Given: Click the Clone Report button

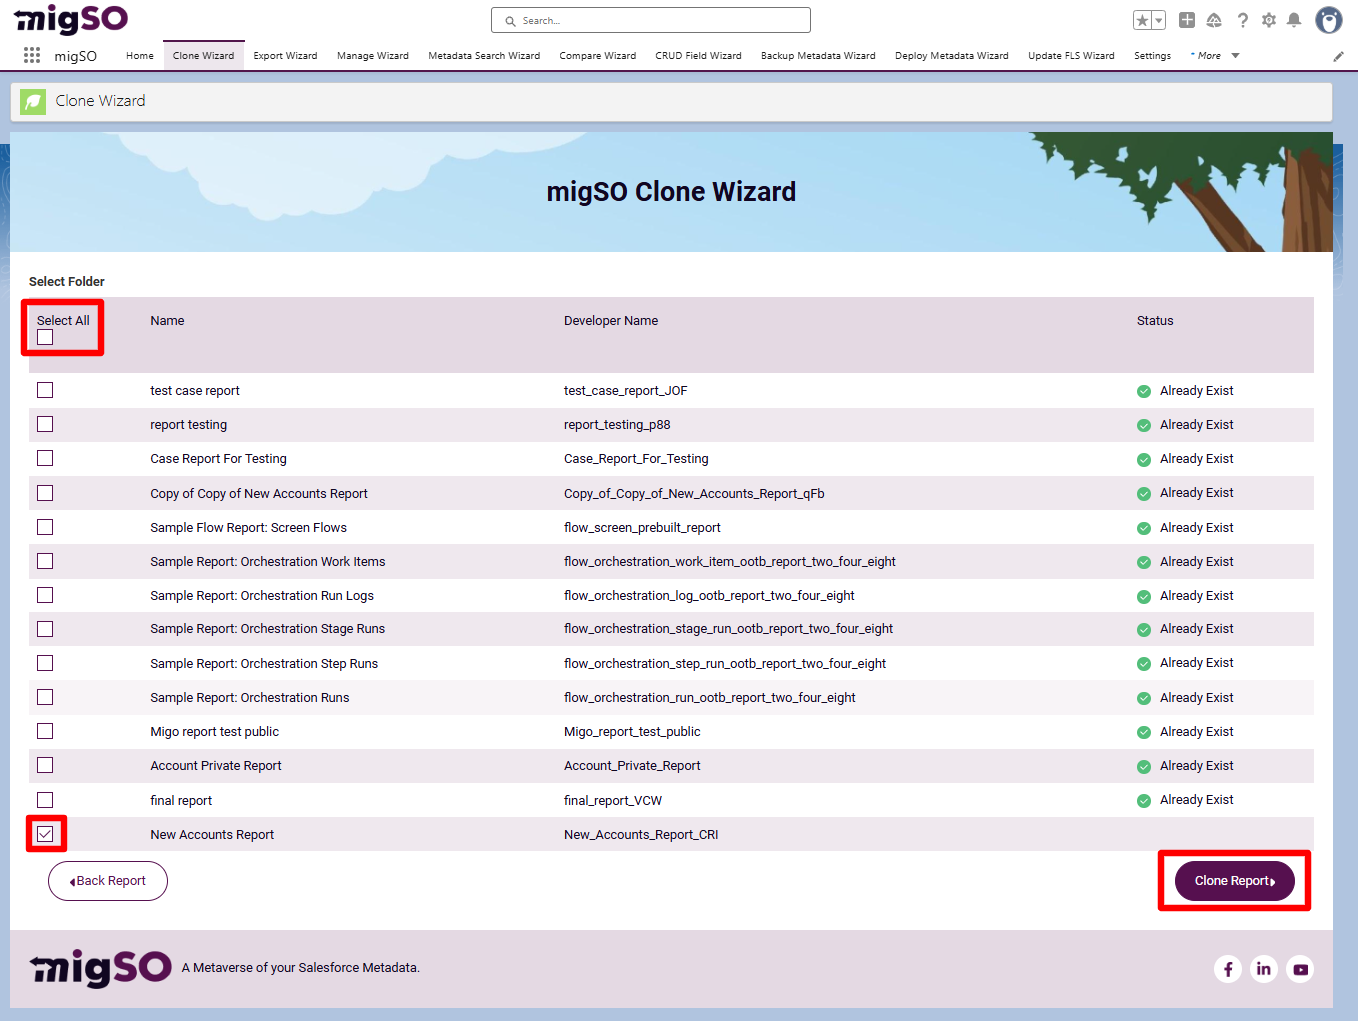Looking at the screenshot, I should tap(1234, 881).
